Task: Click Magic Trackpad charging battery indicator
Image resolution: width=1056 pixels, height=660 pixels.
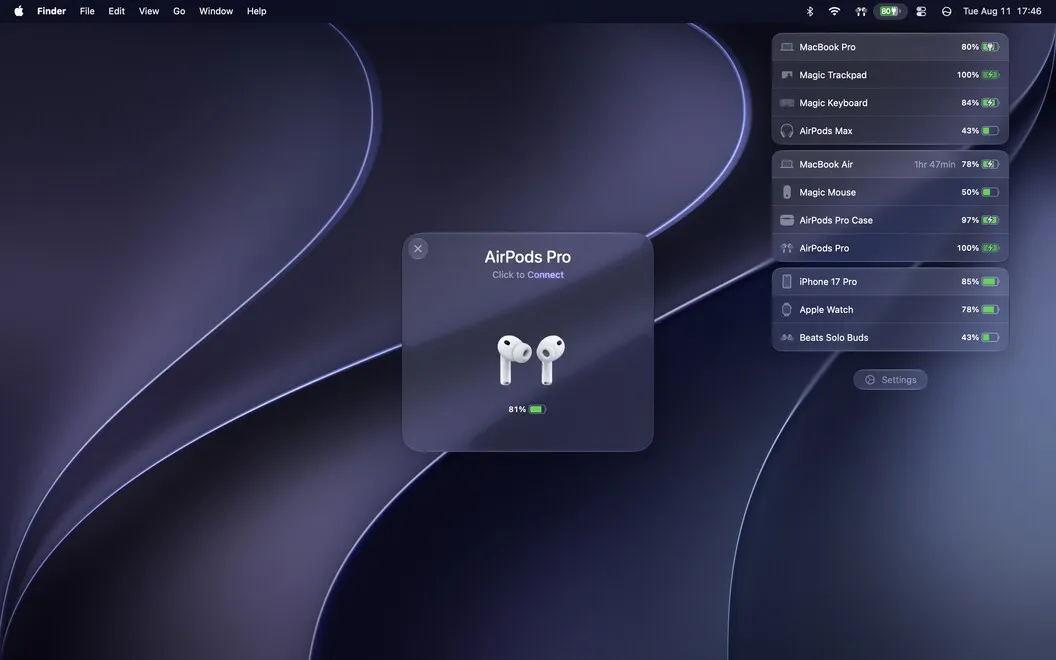Action: click(990, 75)
